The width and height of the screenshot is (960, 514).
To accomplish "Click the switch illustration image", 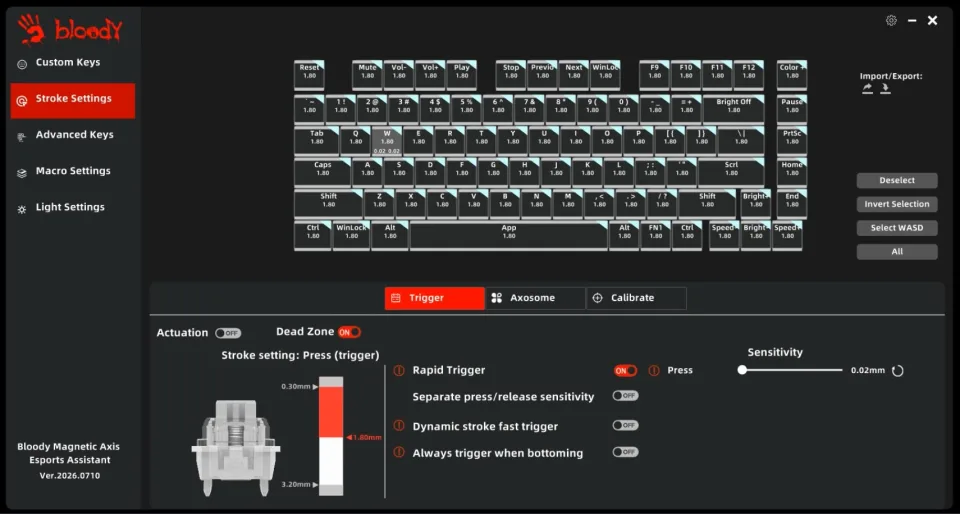I will coord(236,448).
